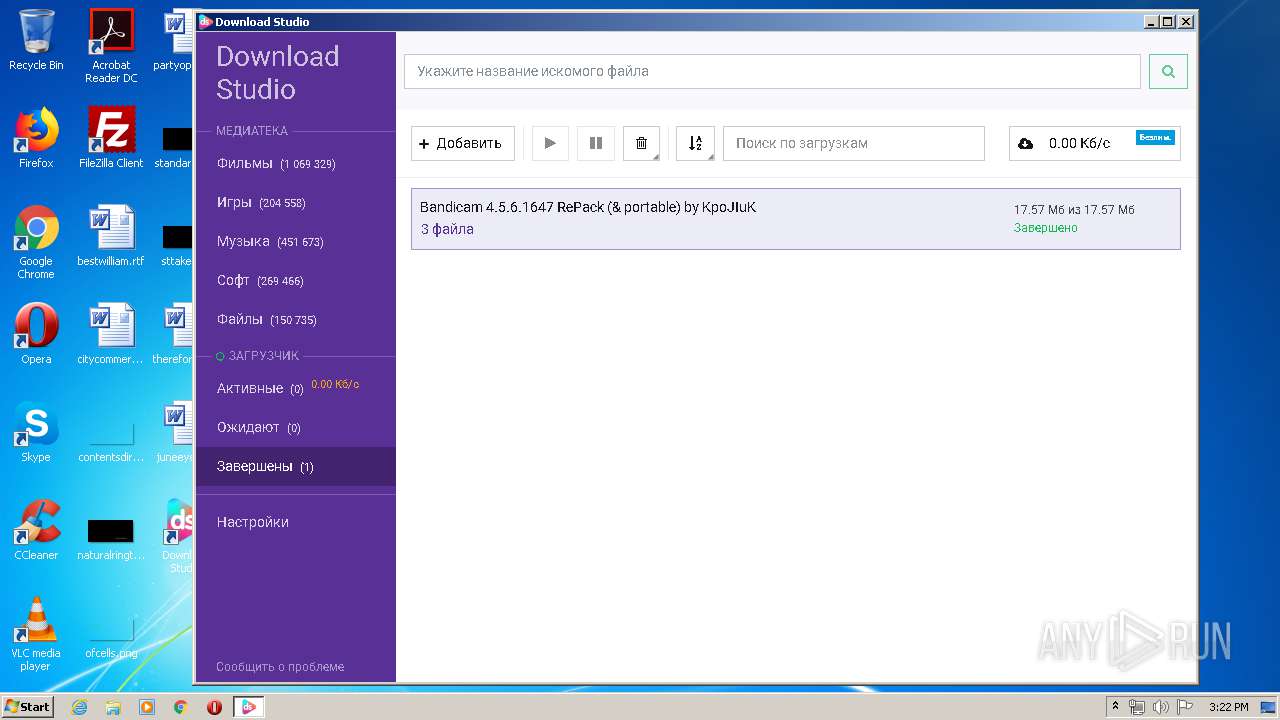1280x720 pixels.
Task: Start download with the play icon
Action: 550,143
